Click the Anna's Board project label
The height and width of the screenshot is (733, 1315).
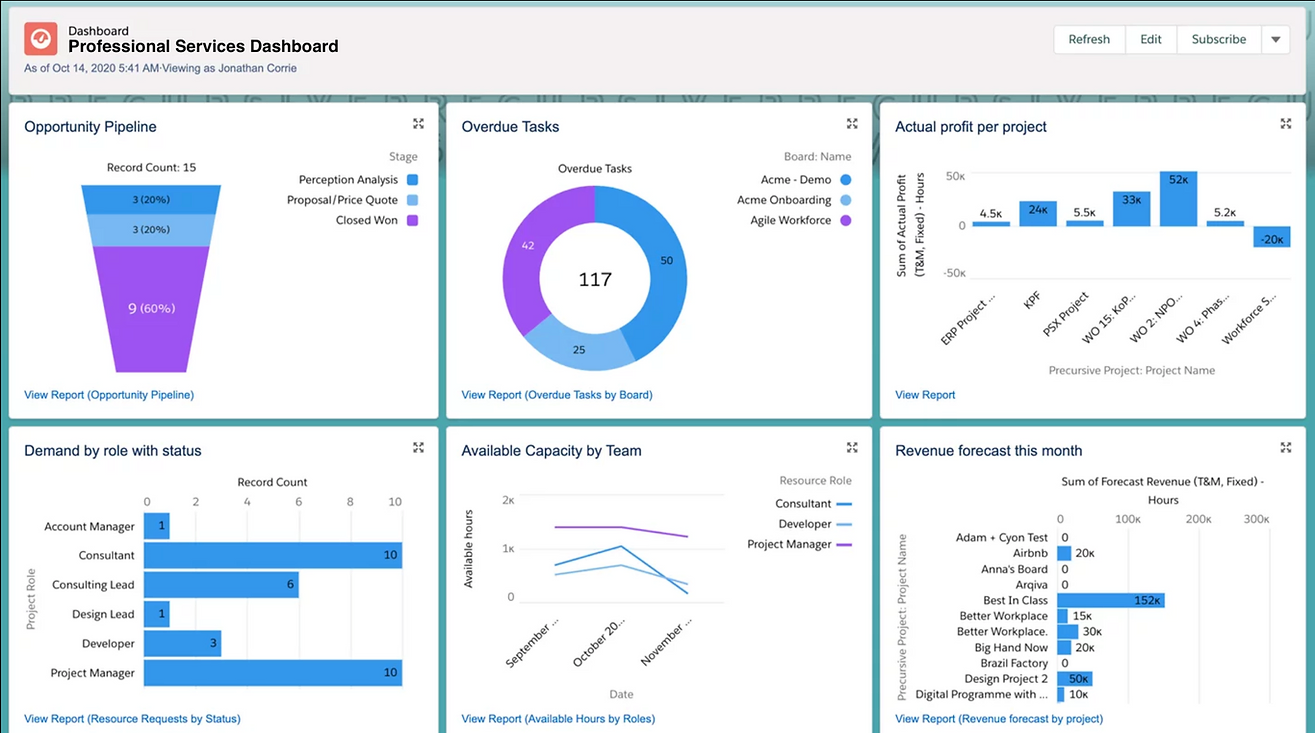tap(1014, 569)
